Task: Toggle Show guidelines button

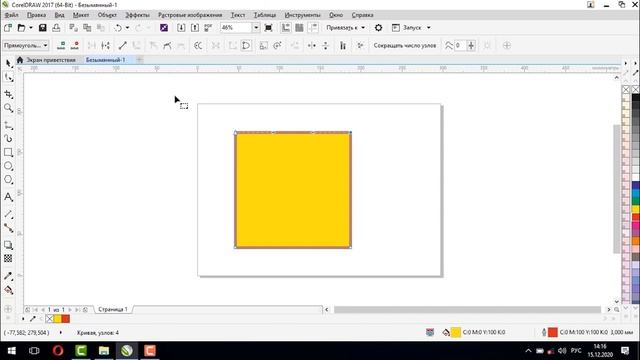Action: click(313, 28)
